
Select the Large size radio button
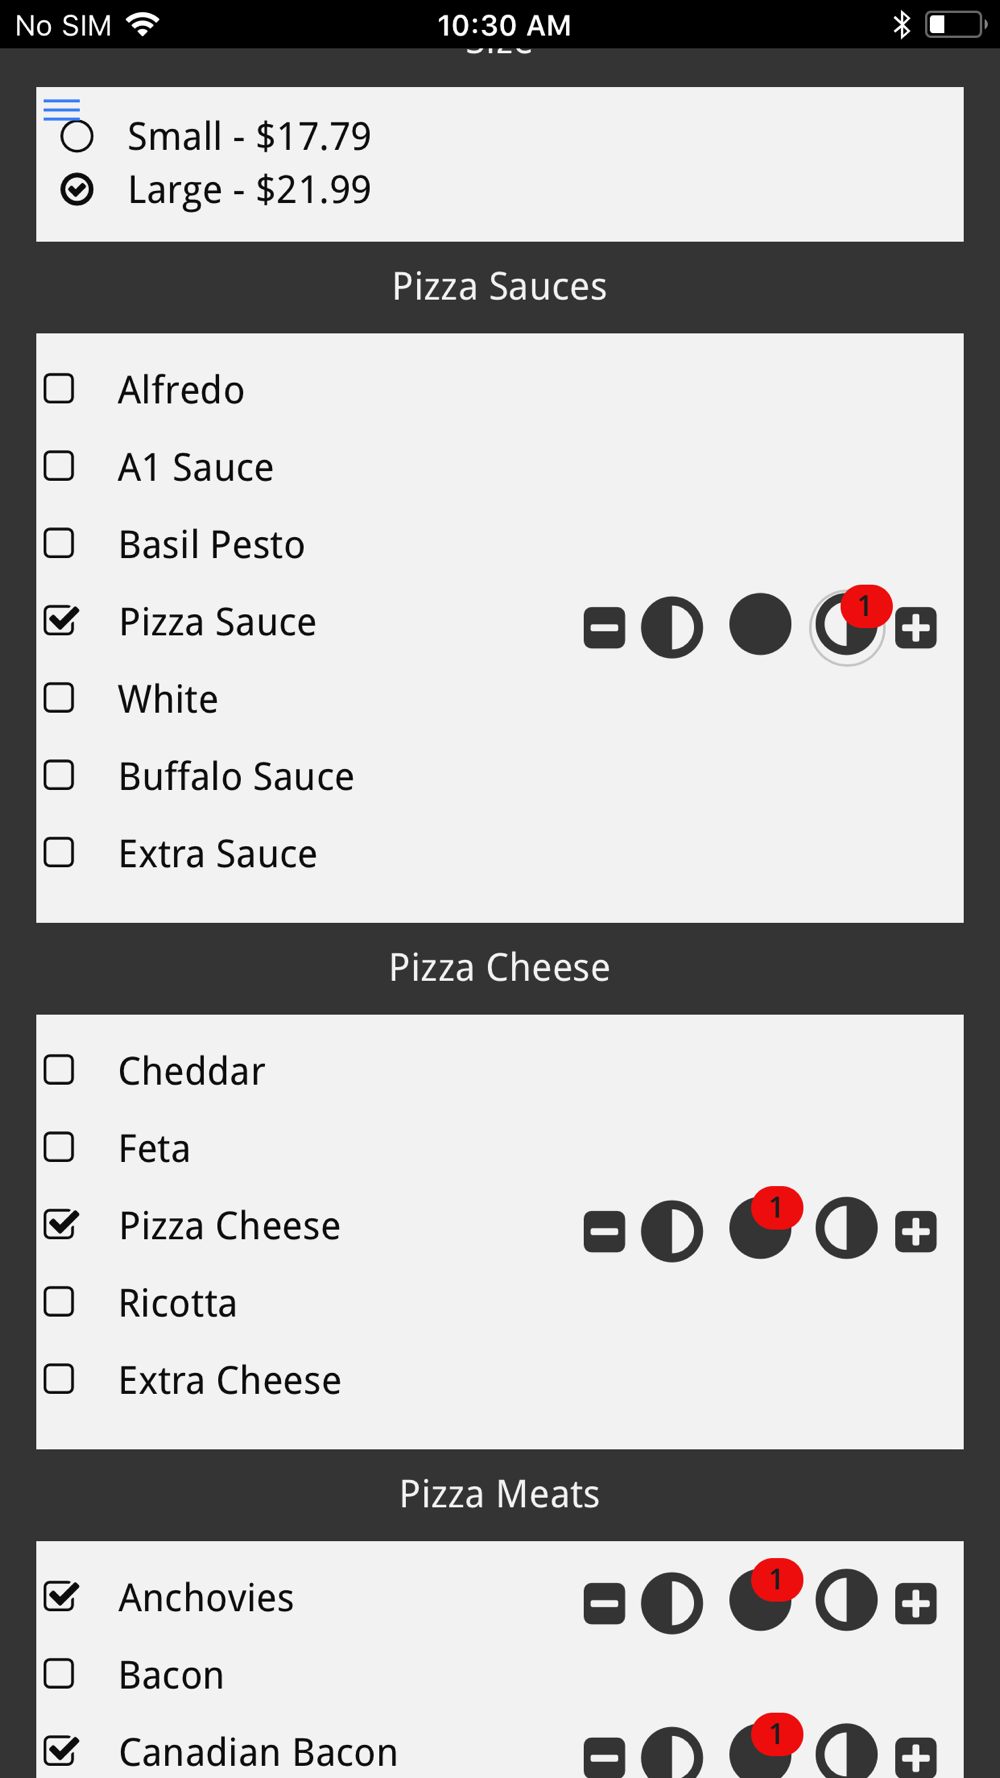pyautogui.click(x=77, y=189)
